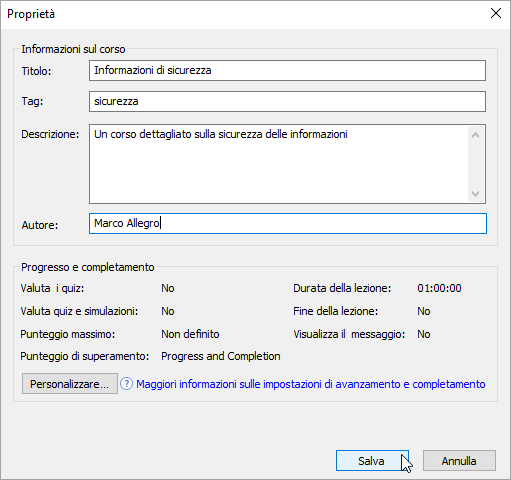Click the 'Autore:' label
This screenshot has width=511, height=480.
pos(40,225)
